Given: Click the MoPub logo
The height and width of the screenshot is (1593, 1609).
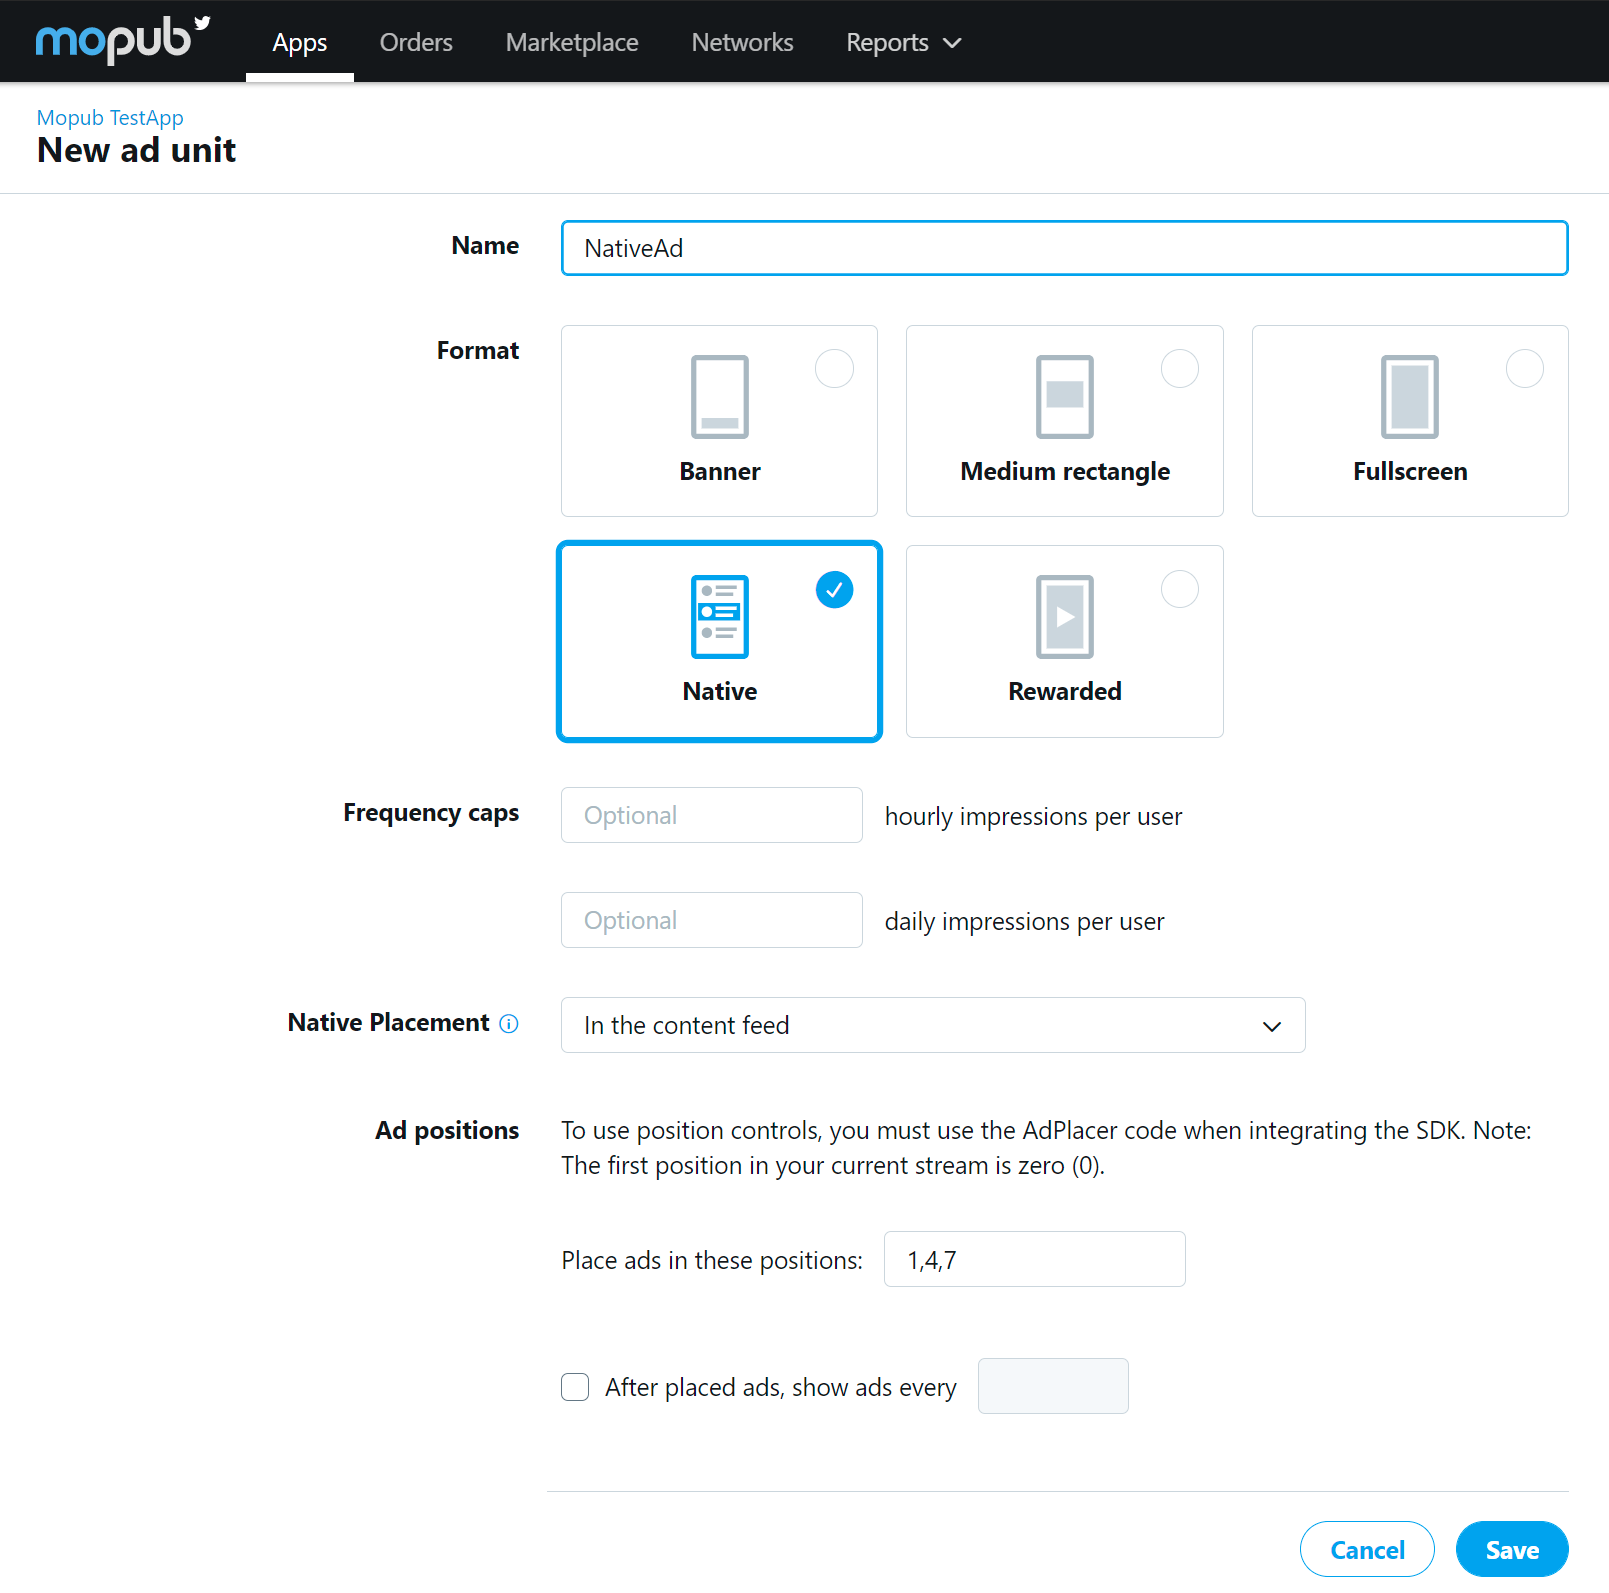Looking at the screenshot, I should (x=122, y=41).
